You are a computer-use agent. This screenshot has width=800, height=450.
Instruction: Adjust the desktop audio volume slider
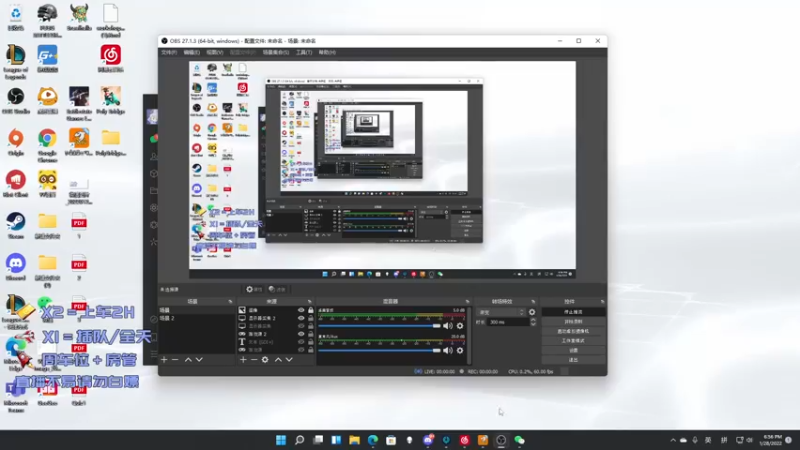(x=379, y=326)
